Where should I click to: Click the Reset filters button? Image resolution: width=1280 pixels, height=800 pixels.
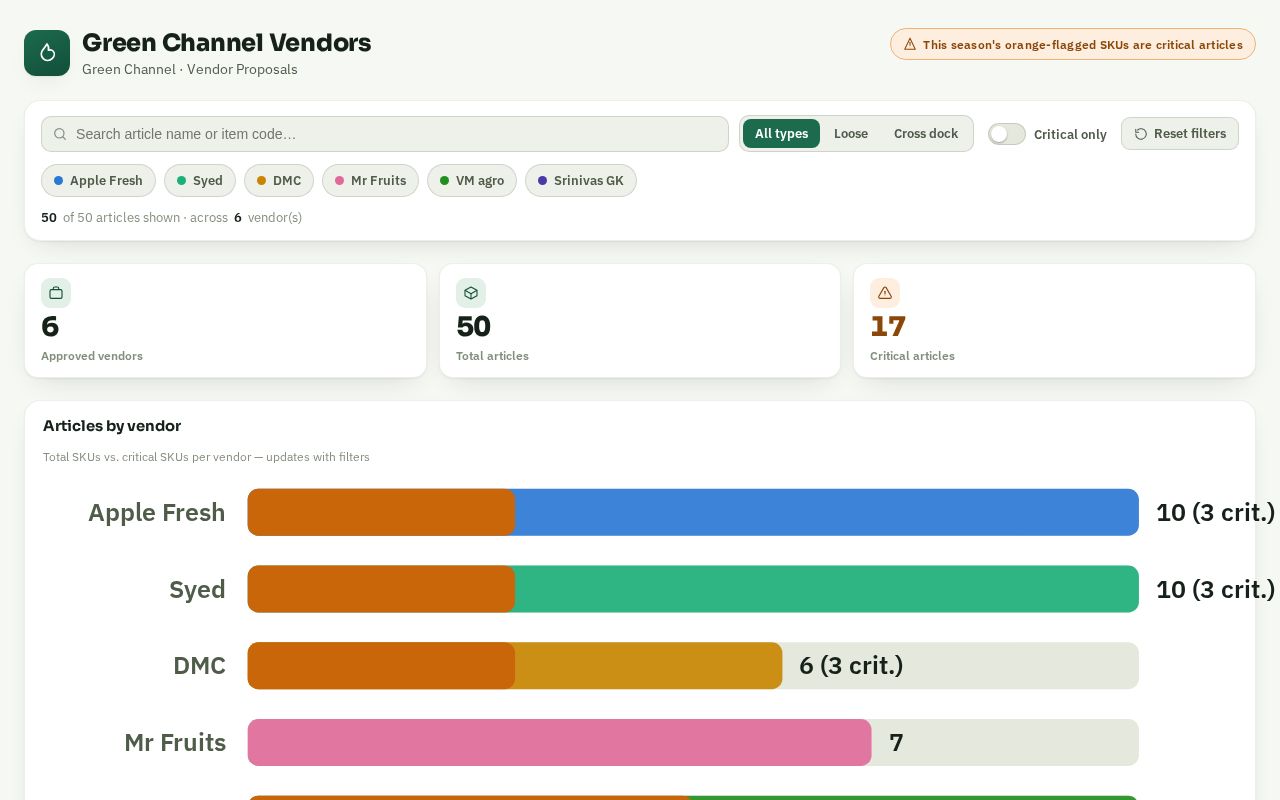tap(1180, 134)
